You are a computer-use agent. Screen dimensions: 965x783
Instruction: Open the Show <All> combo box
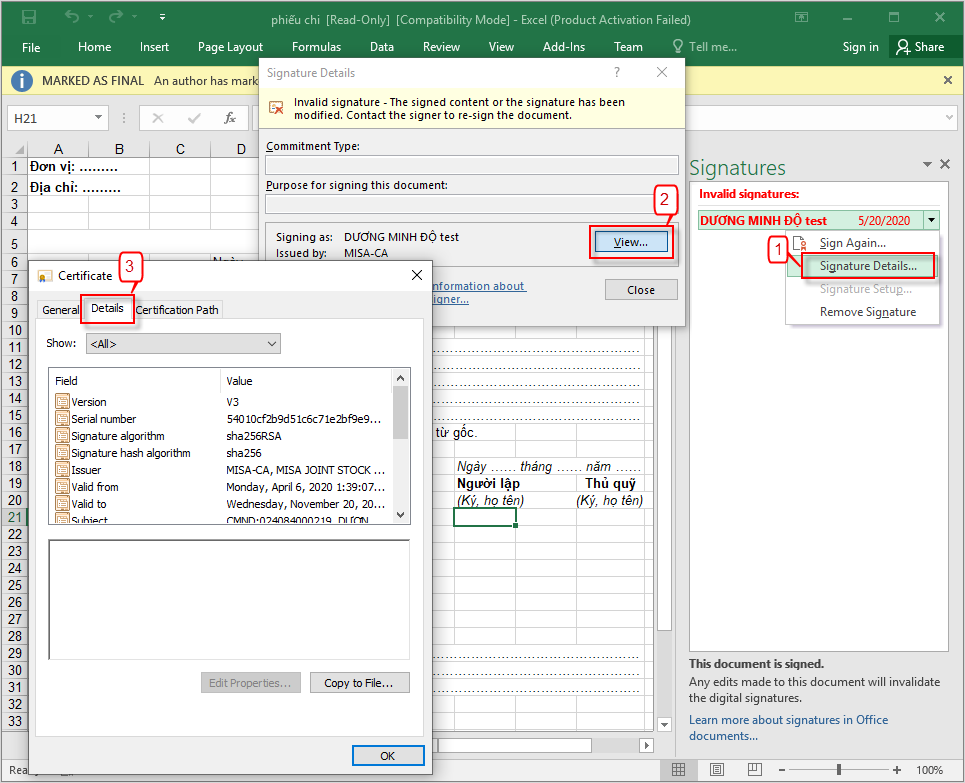(x=183, y=344)
